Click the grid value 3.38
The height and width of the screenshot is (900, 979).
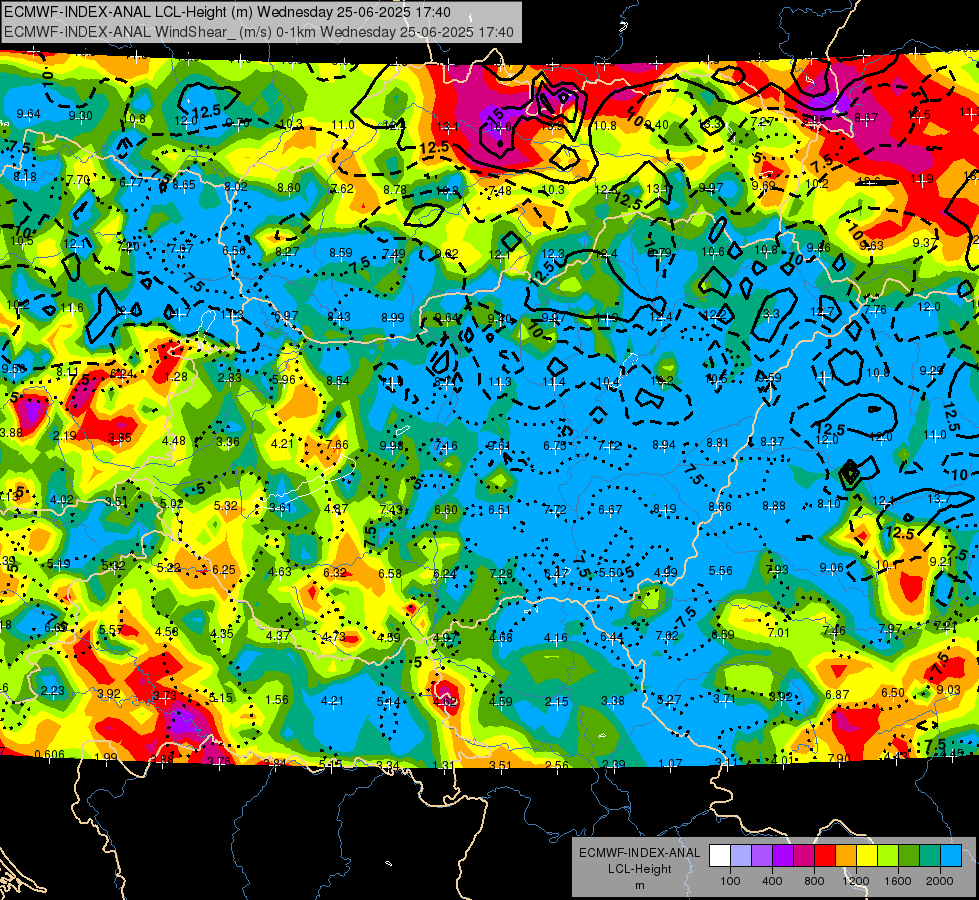(x=612, y=701)
